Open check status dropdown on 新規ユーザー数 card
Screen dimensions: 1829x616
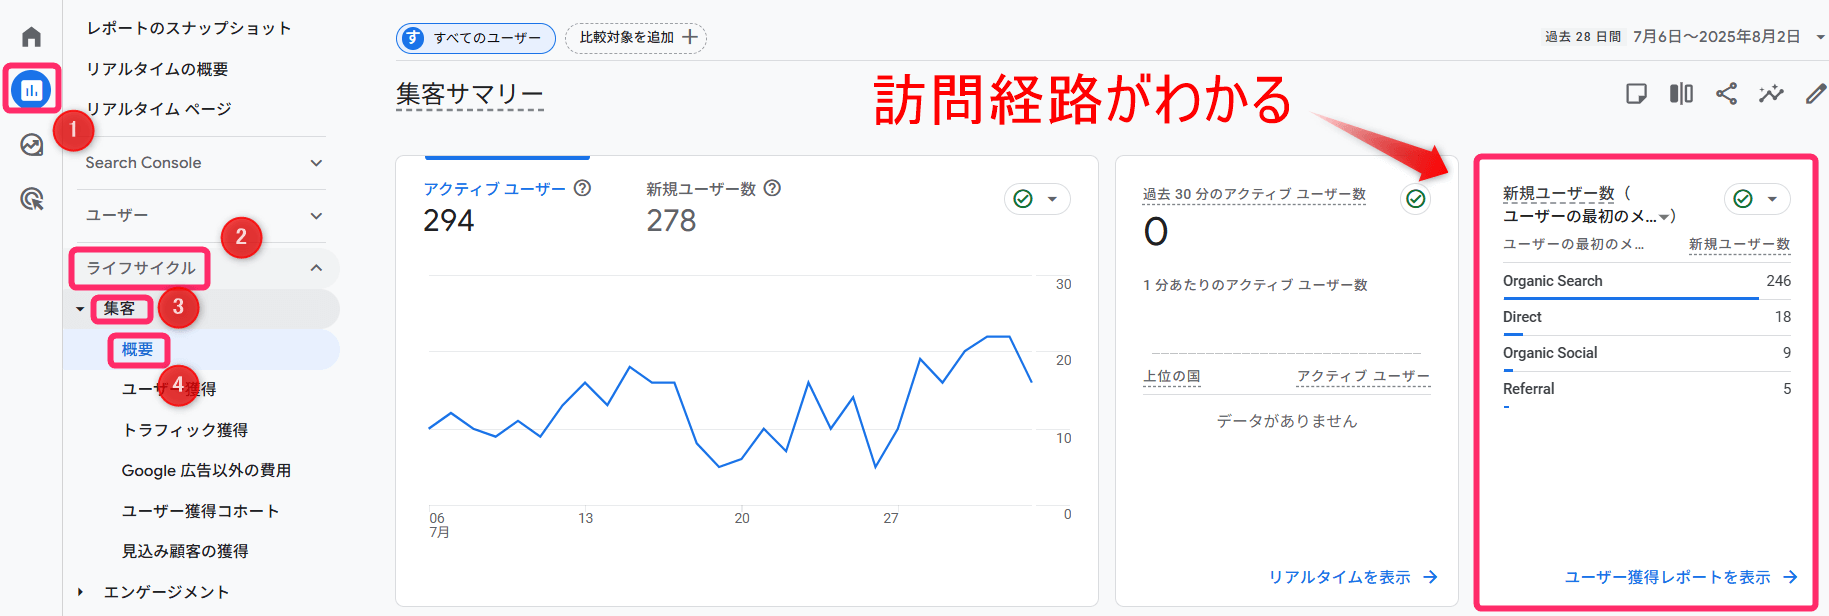[1757, 199]
